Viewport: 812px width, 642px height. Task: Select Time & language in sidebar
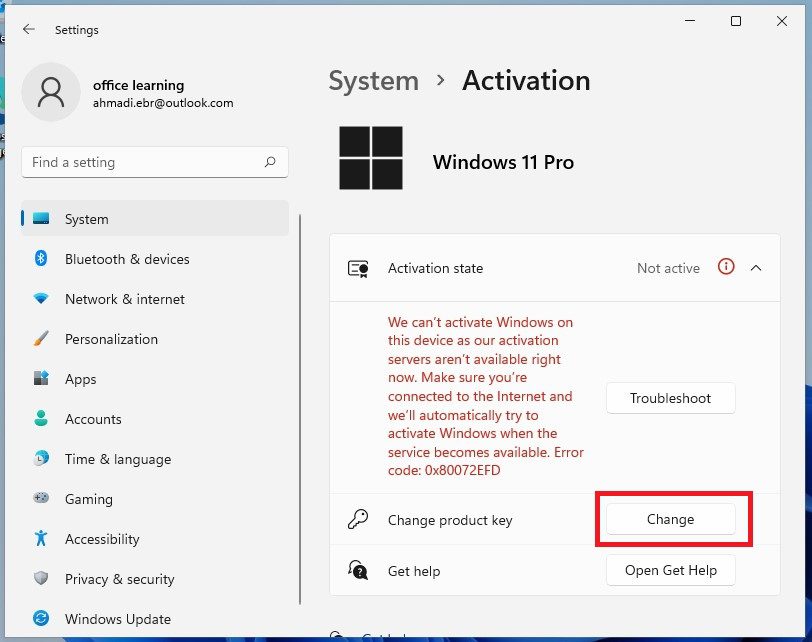117,459
